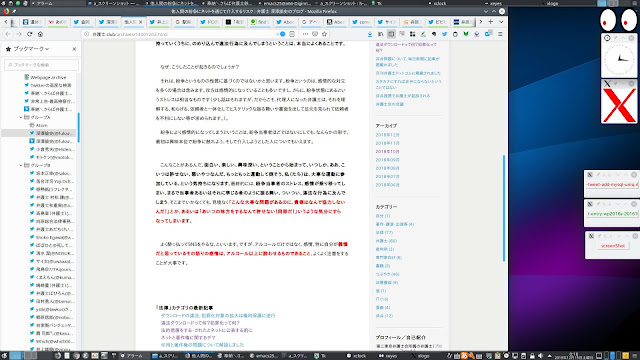Bookmark this page with the star icon
The height and width of the screenshot is (360, 640).
324,34
